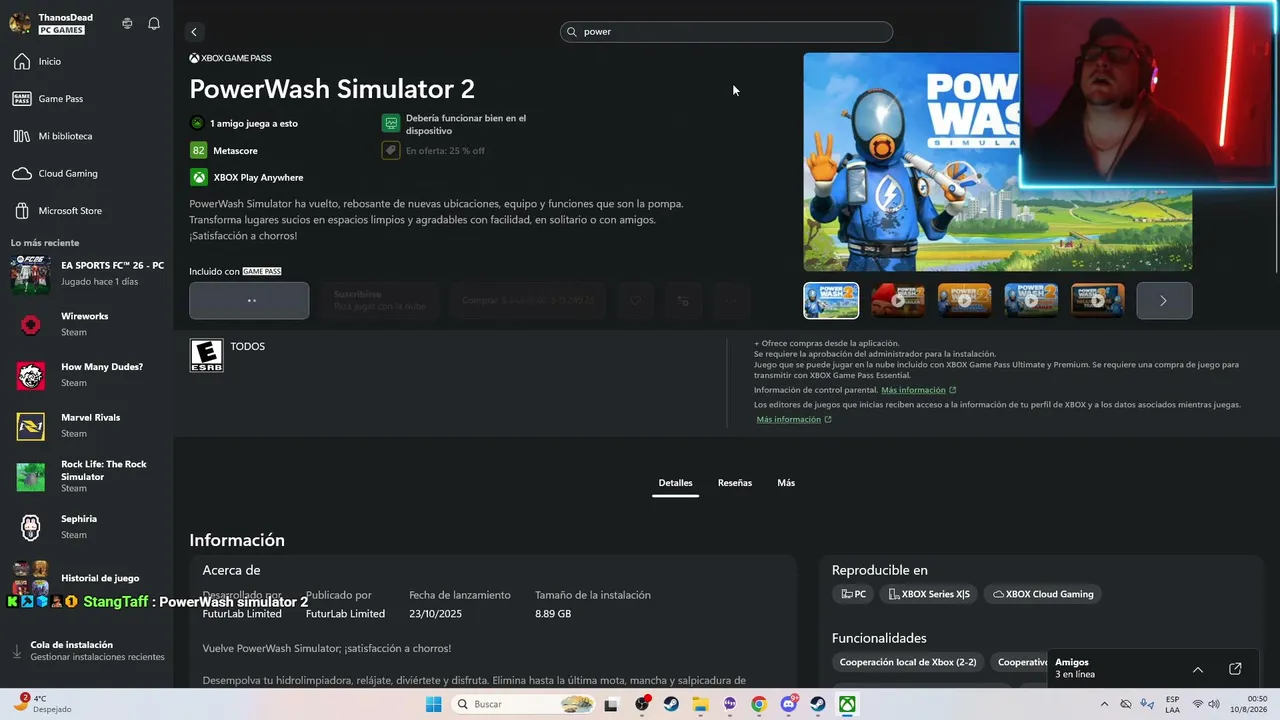This screenshot has height=720, width=1280.
Task: Click the magnifier icon in the search box
Action: [x=573, y=32]
